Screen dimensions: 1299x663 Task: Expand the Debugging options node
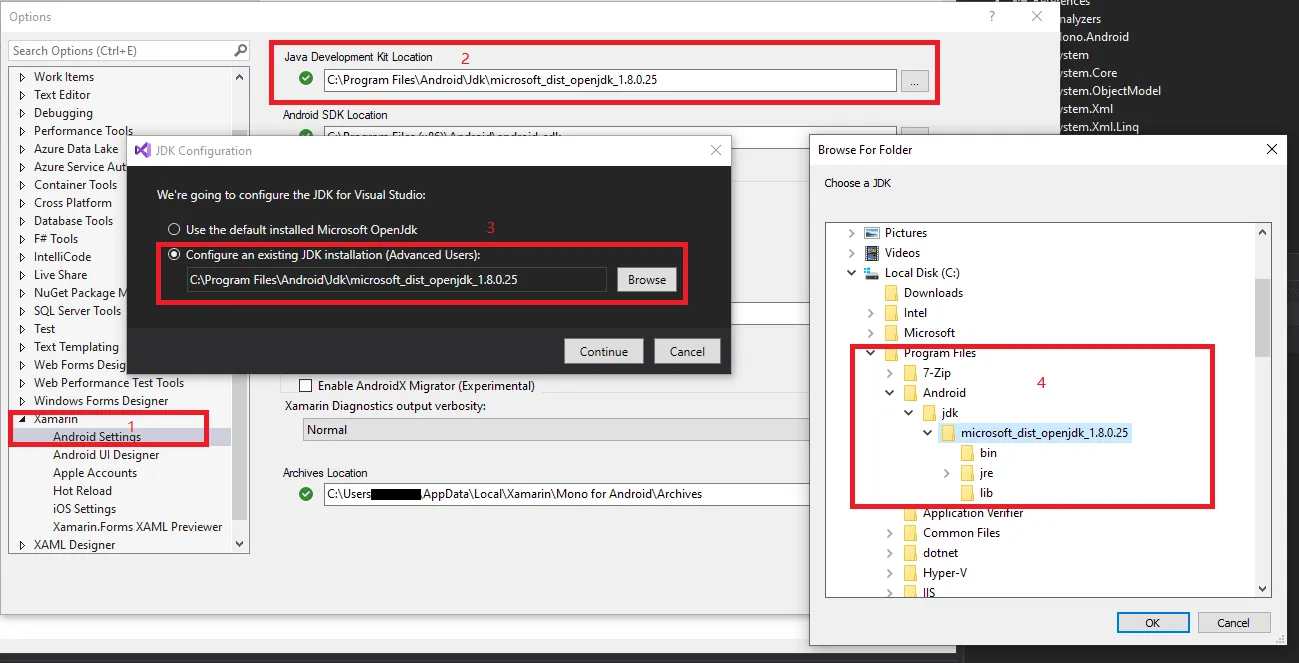(23, 113)
